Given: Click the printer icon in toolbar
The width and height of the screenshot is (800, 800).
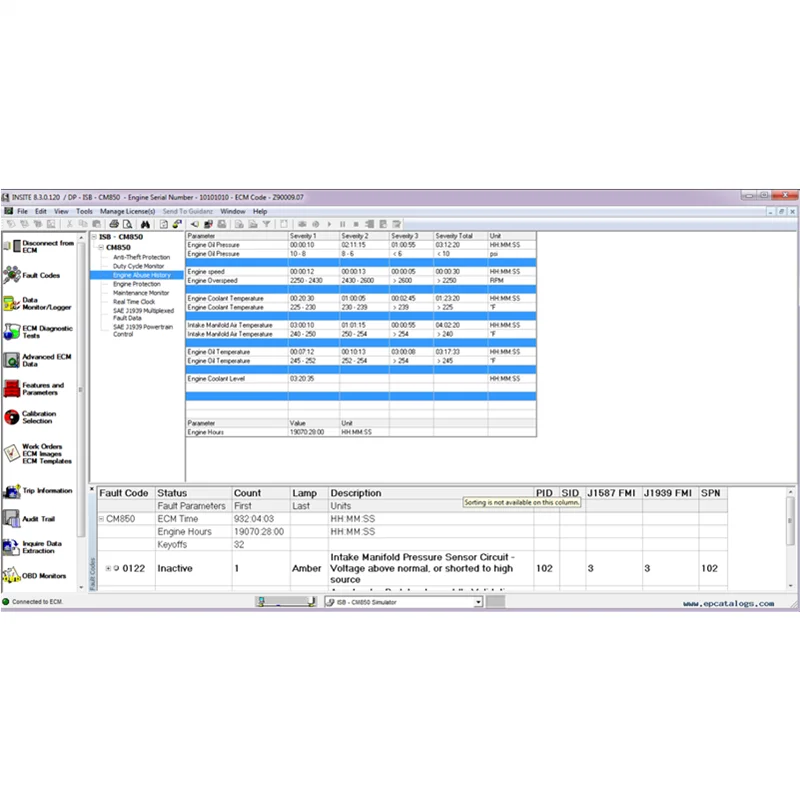Looking at the screenshot, I should click(114, 224).
